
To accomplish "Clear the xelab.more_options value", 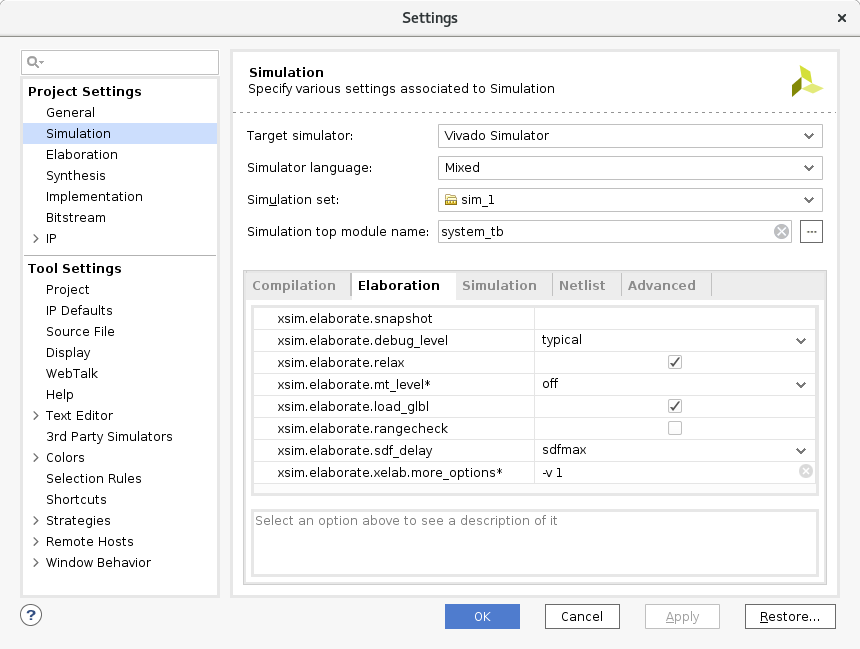I will (805, 471).
